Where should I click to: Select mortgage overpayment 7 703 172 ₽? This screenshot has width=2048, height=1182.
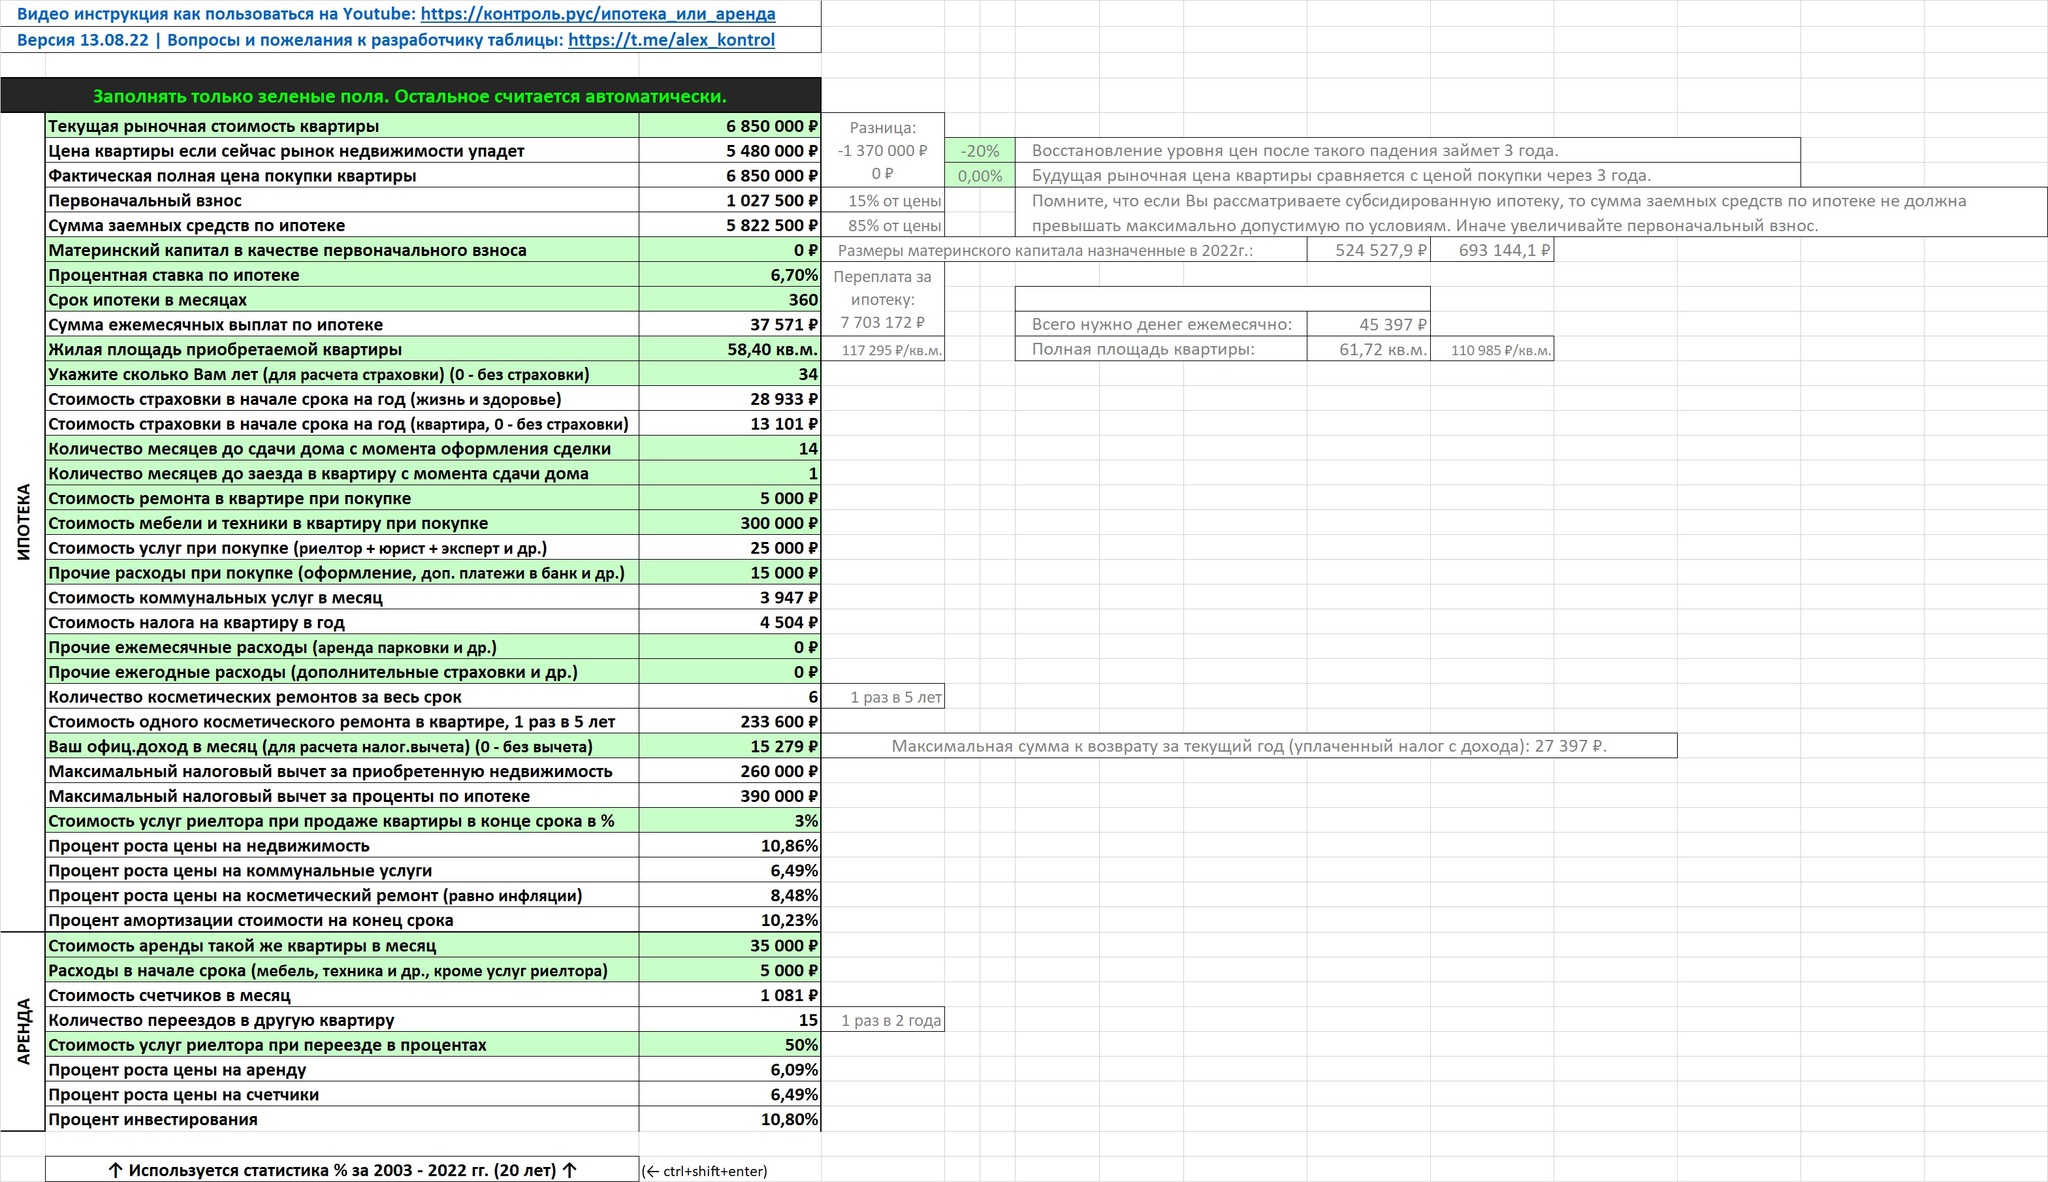pos(883,323)
